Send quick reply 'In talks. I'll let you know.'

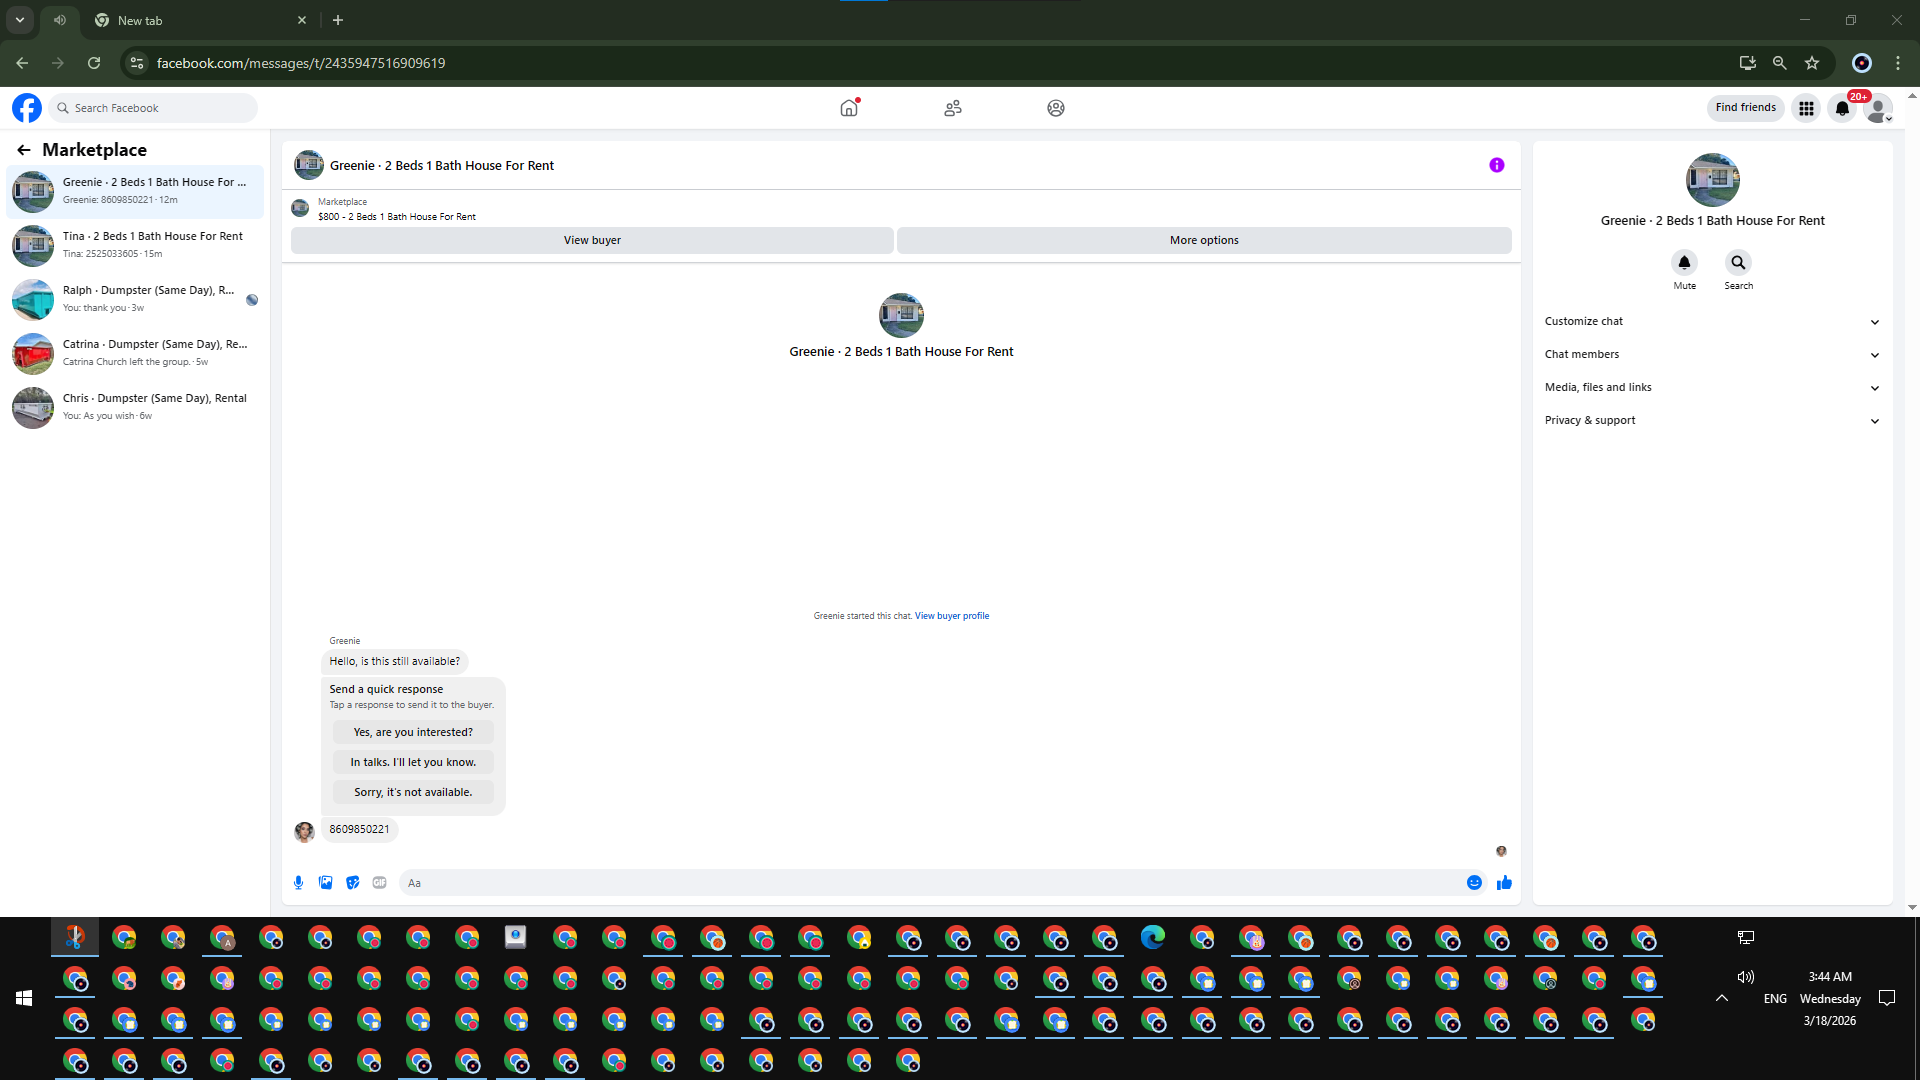413,763
